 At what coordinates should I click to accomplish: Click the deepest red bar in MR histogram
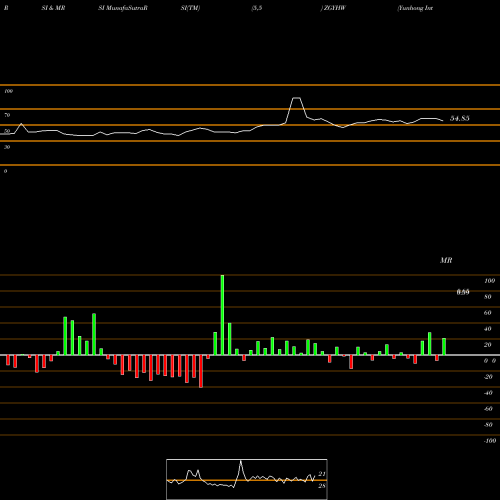(201, 371)
